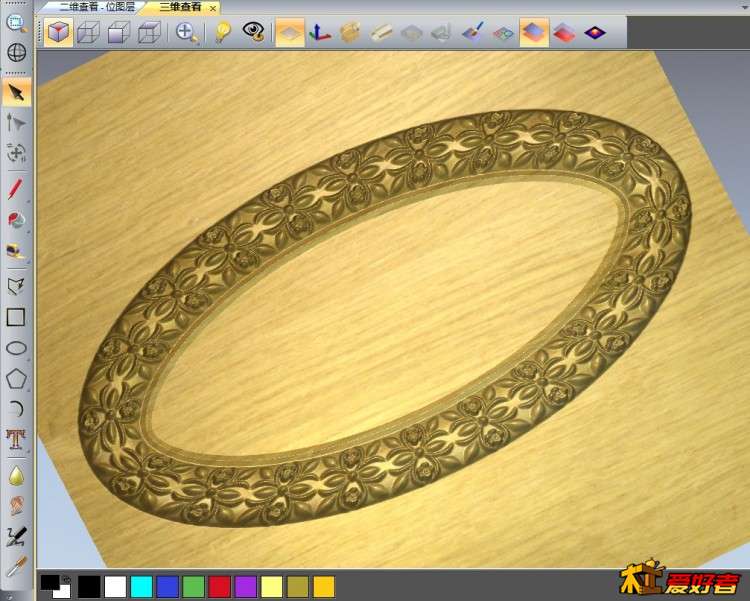The image size is (750, 601).
Task: Pick the red paint brush tool
Action: (15, 189)
